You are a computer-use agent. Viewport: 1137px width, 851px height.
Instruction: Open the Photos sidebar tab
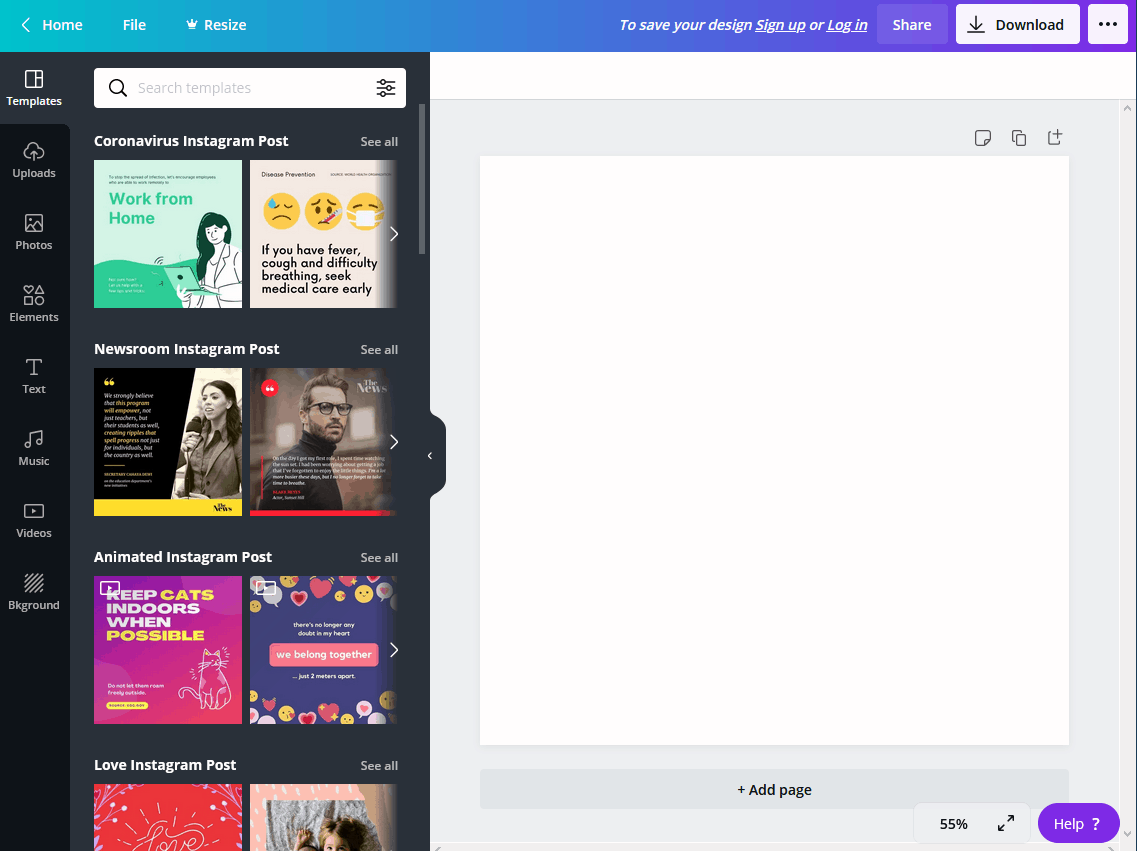pos(34,232)
